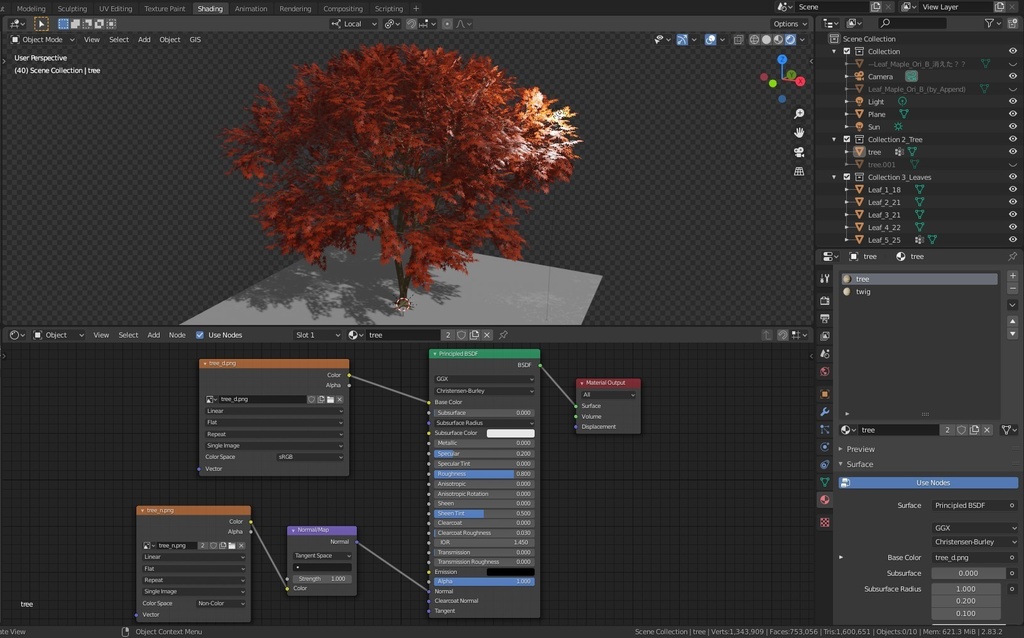This screenshot has height=638, width=1024.
Task: Select the twig material slot
Action: pyautogui.click(x=862, y=291)
